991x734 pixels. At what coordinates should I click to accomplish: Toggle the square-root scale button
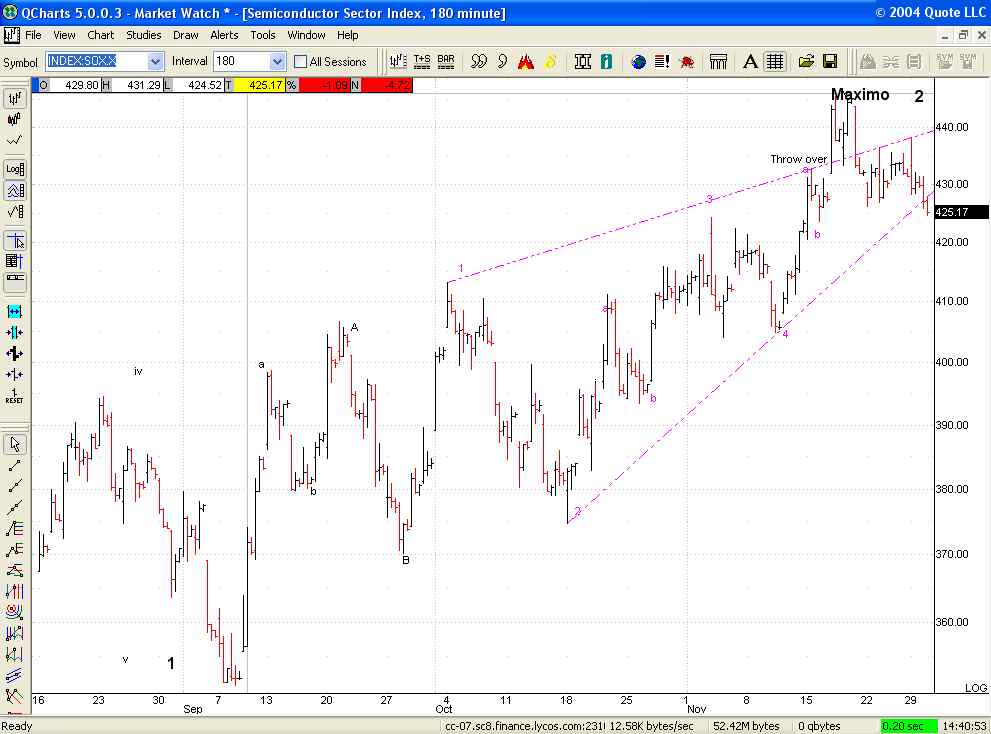(x=15, y=212)
